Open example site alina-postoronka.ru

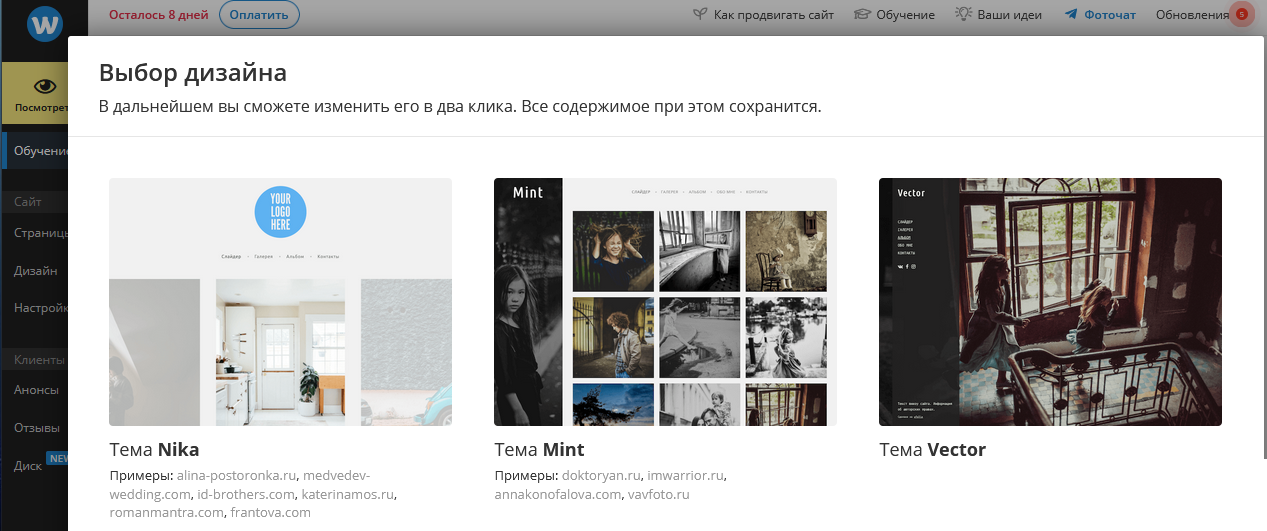237,476
